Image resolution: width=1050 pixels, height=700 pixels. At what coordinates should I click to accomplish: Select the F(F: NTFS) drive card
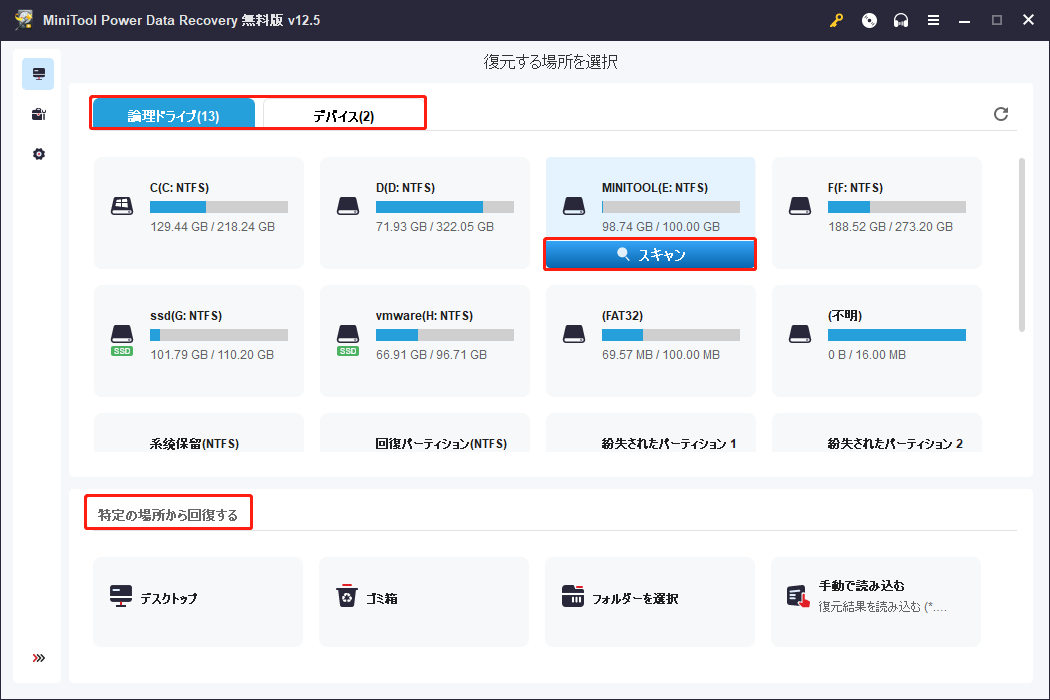[877, 213]
